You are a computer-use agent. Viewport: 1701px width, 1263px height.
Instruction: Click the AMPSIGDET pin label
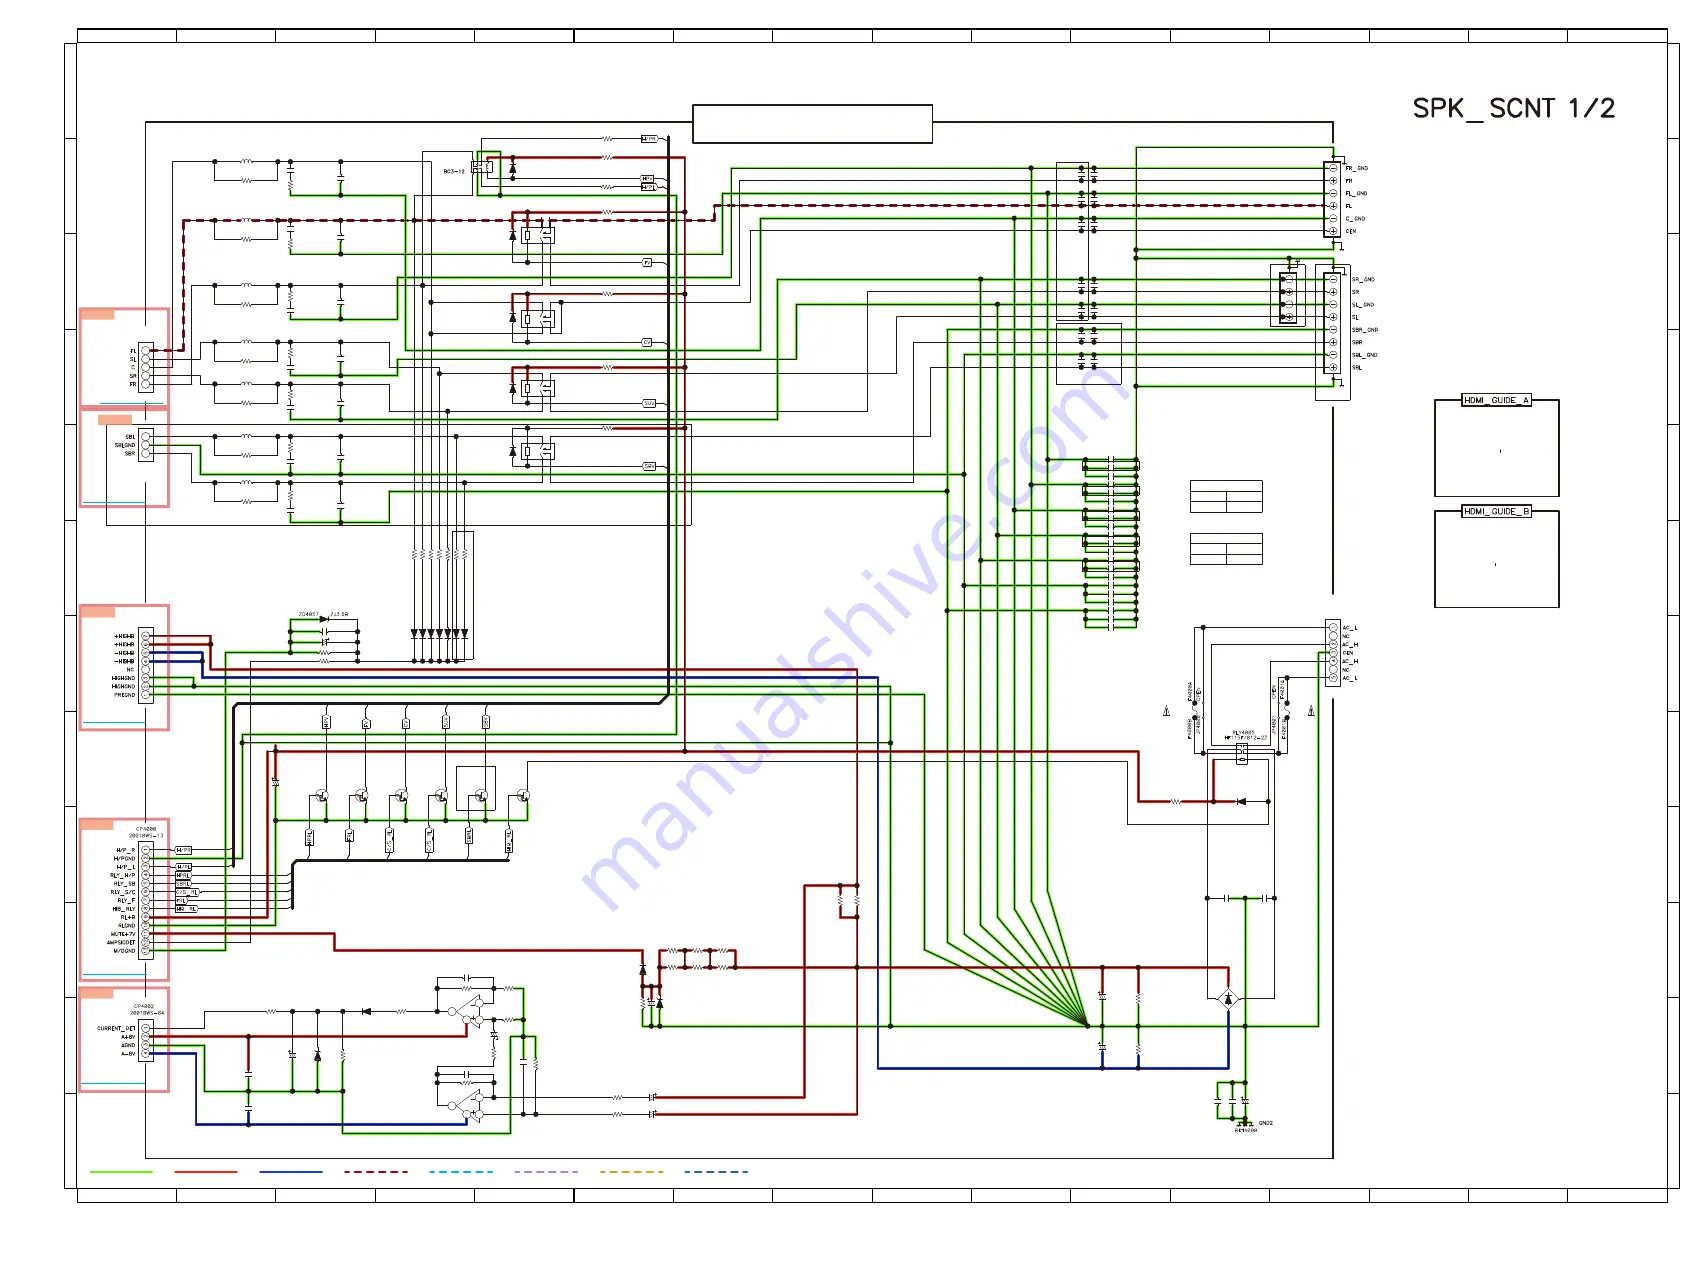(121, 942)
